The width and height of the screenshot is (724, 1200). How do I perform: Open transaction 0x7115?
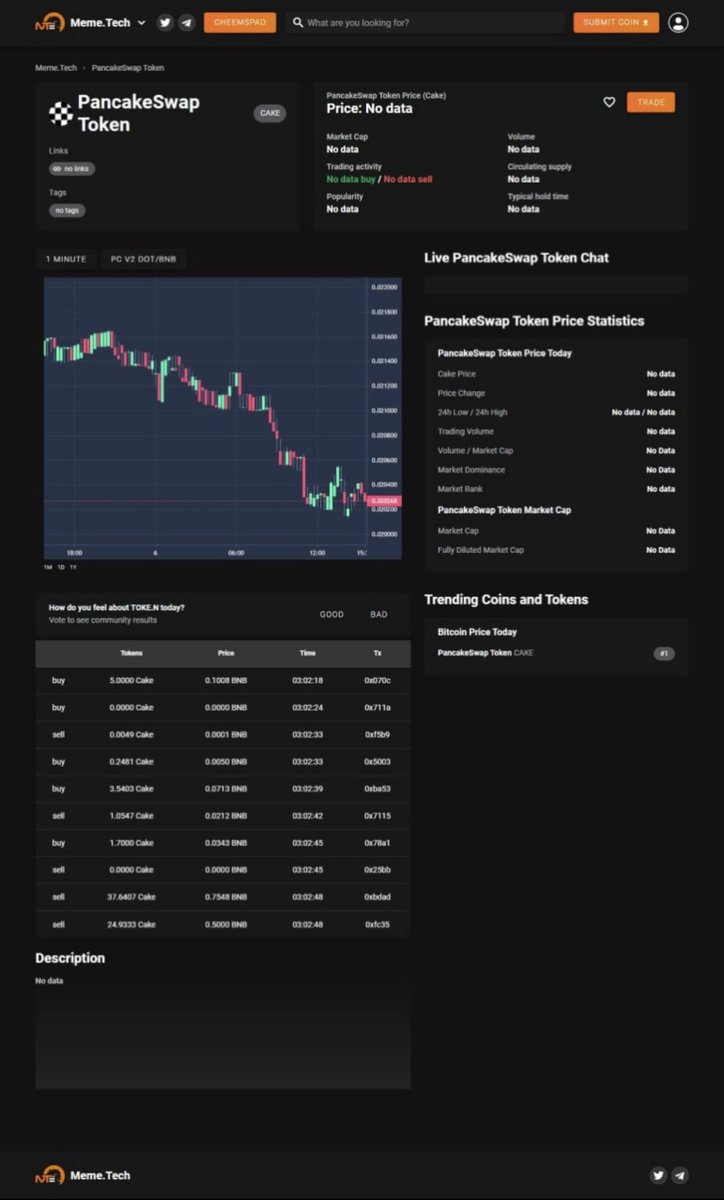(x=377, y=815)
